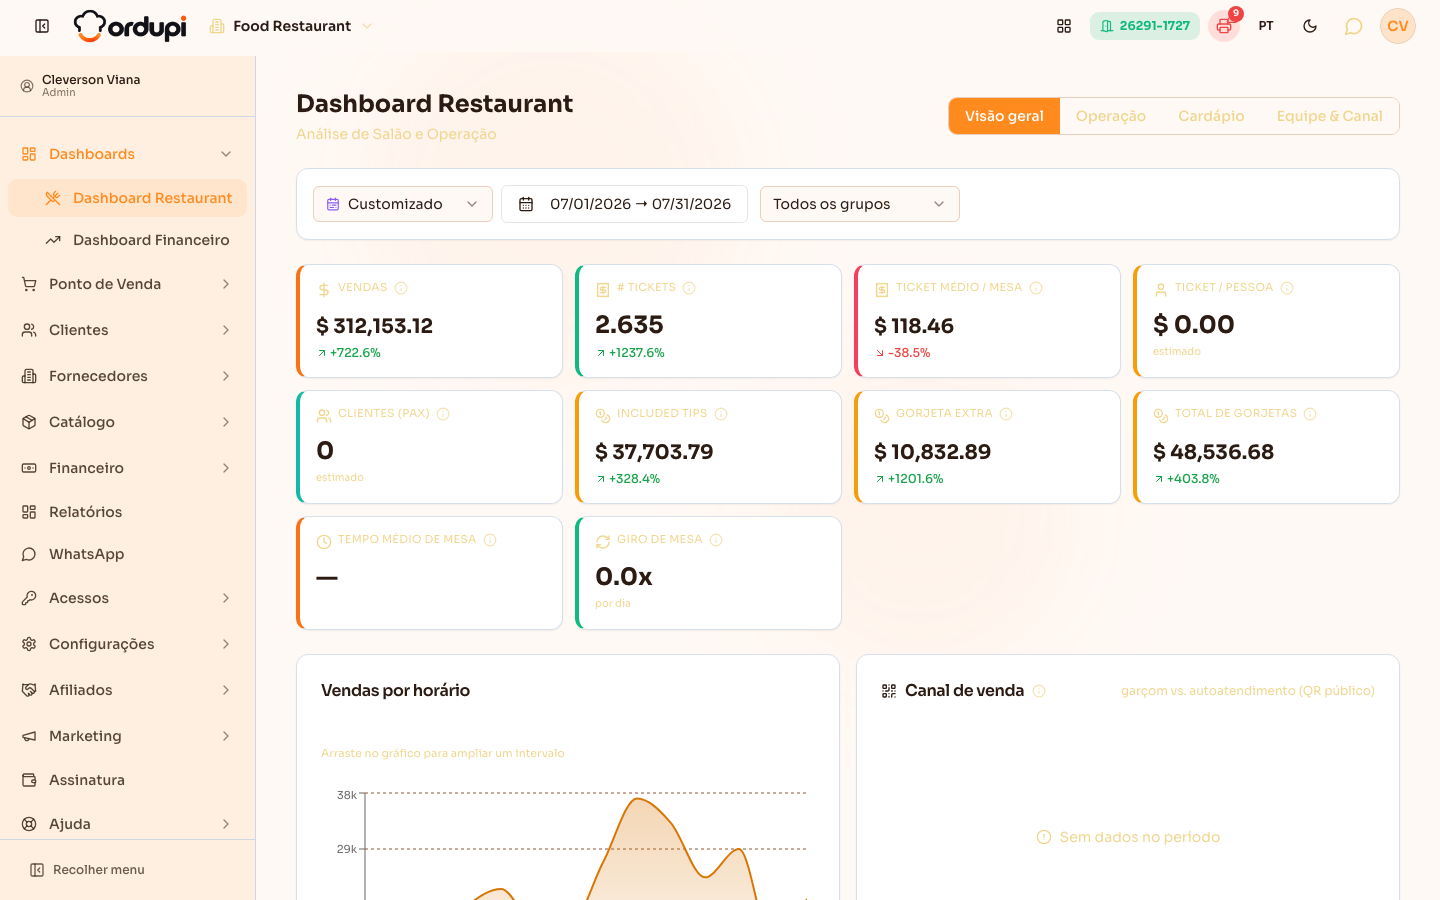1440x900 pixels.
Task: Expand the Acessos menu
Action: tap(127, 598)
